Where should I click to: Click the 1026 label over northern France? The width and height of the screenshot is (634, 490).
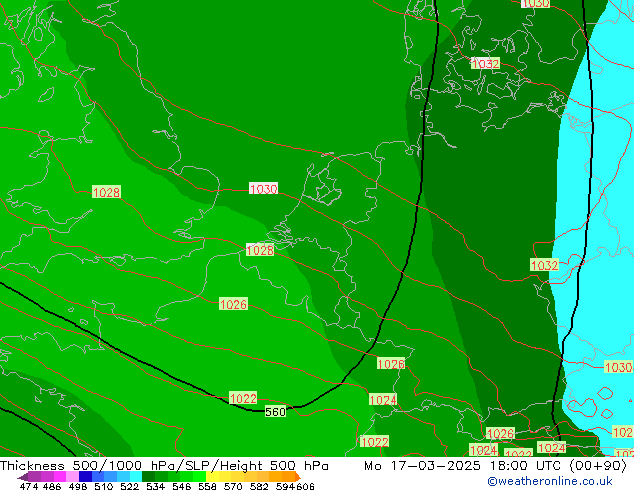coord(233,304)
